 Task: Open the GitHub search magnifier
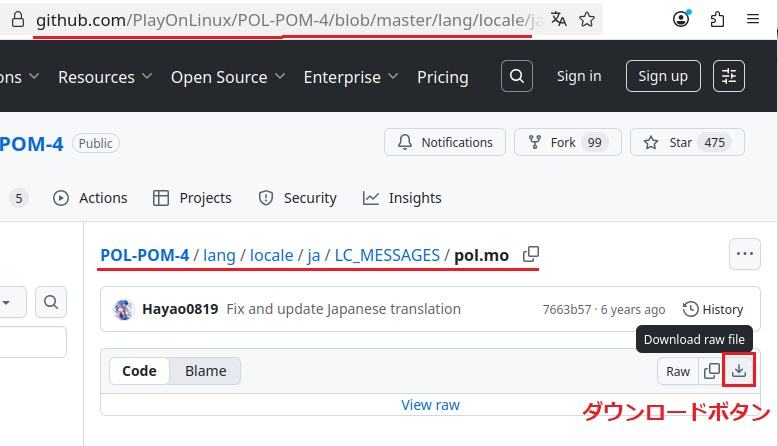coord(516,76)
